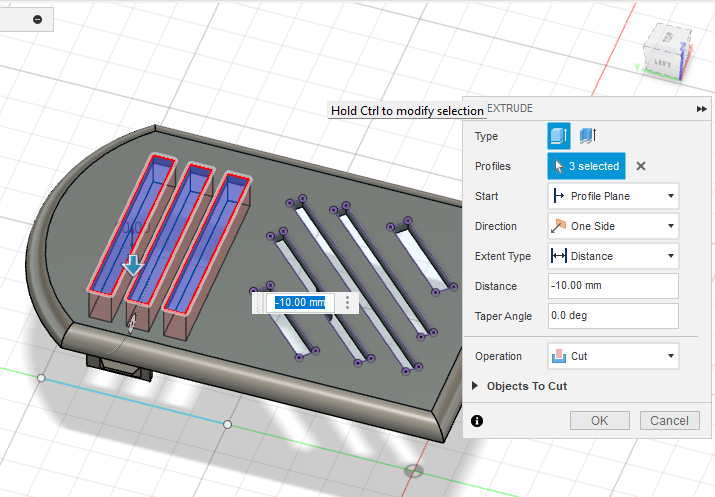Click the info icon in Extrude dialog
Image resolution: width=715 pixels, height=497 pixels.
pyautogui.click(x=477, y=421)
